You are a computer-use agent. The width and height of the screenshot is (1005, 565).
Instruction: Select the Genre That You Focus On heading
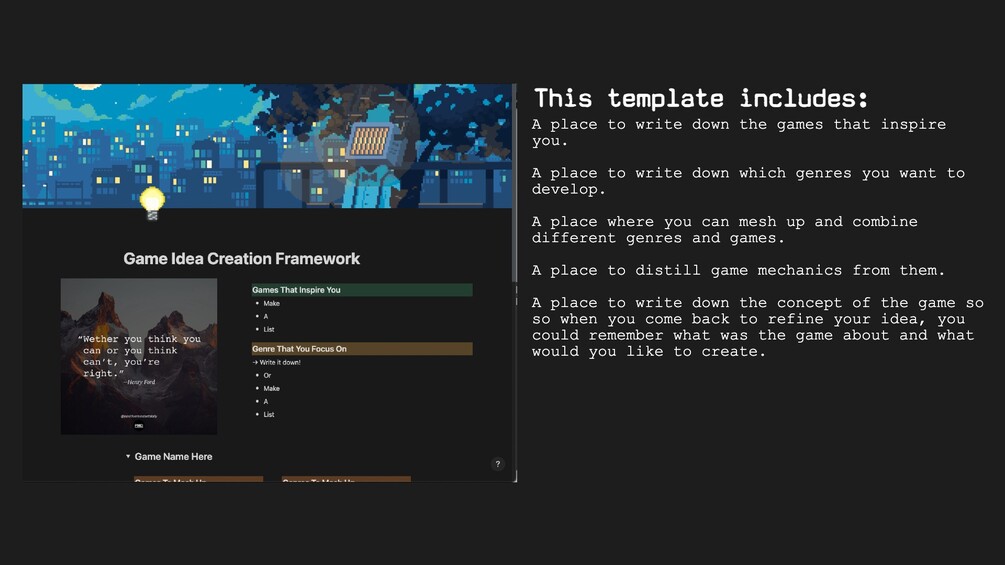(x=362, y=348)
